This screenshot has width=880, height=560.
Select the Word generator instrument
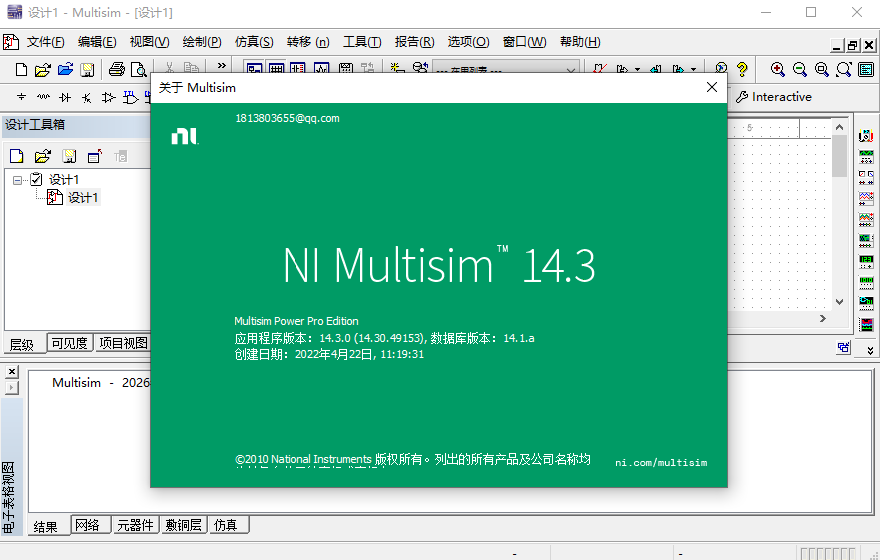[866, 282]
